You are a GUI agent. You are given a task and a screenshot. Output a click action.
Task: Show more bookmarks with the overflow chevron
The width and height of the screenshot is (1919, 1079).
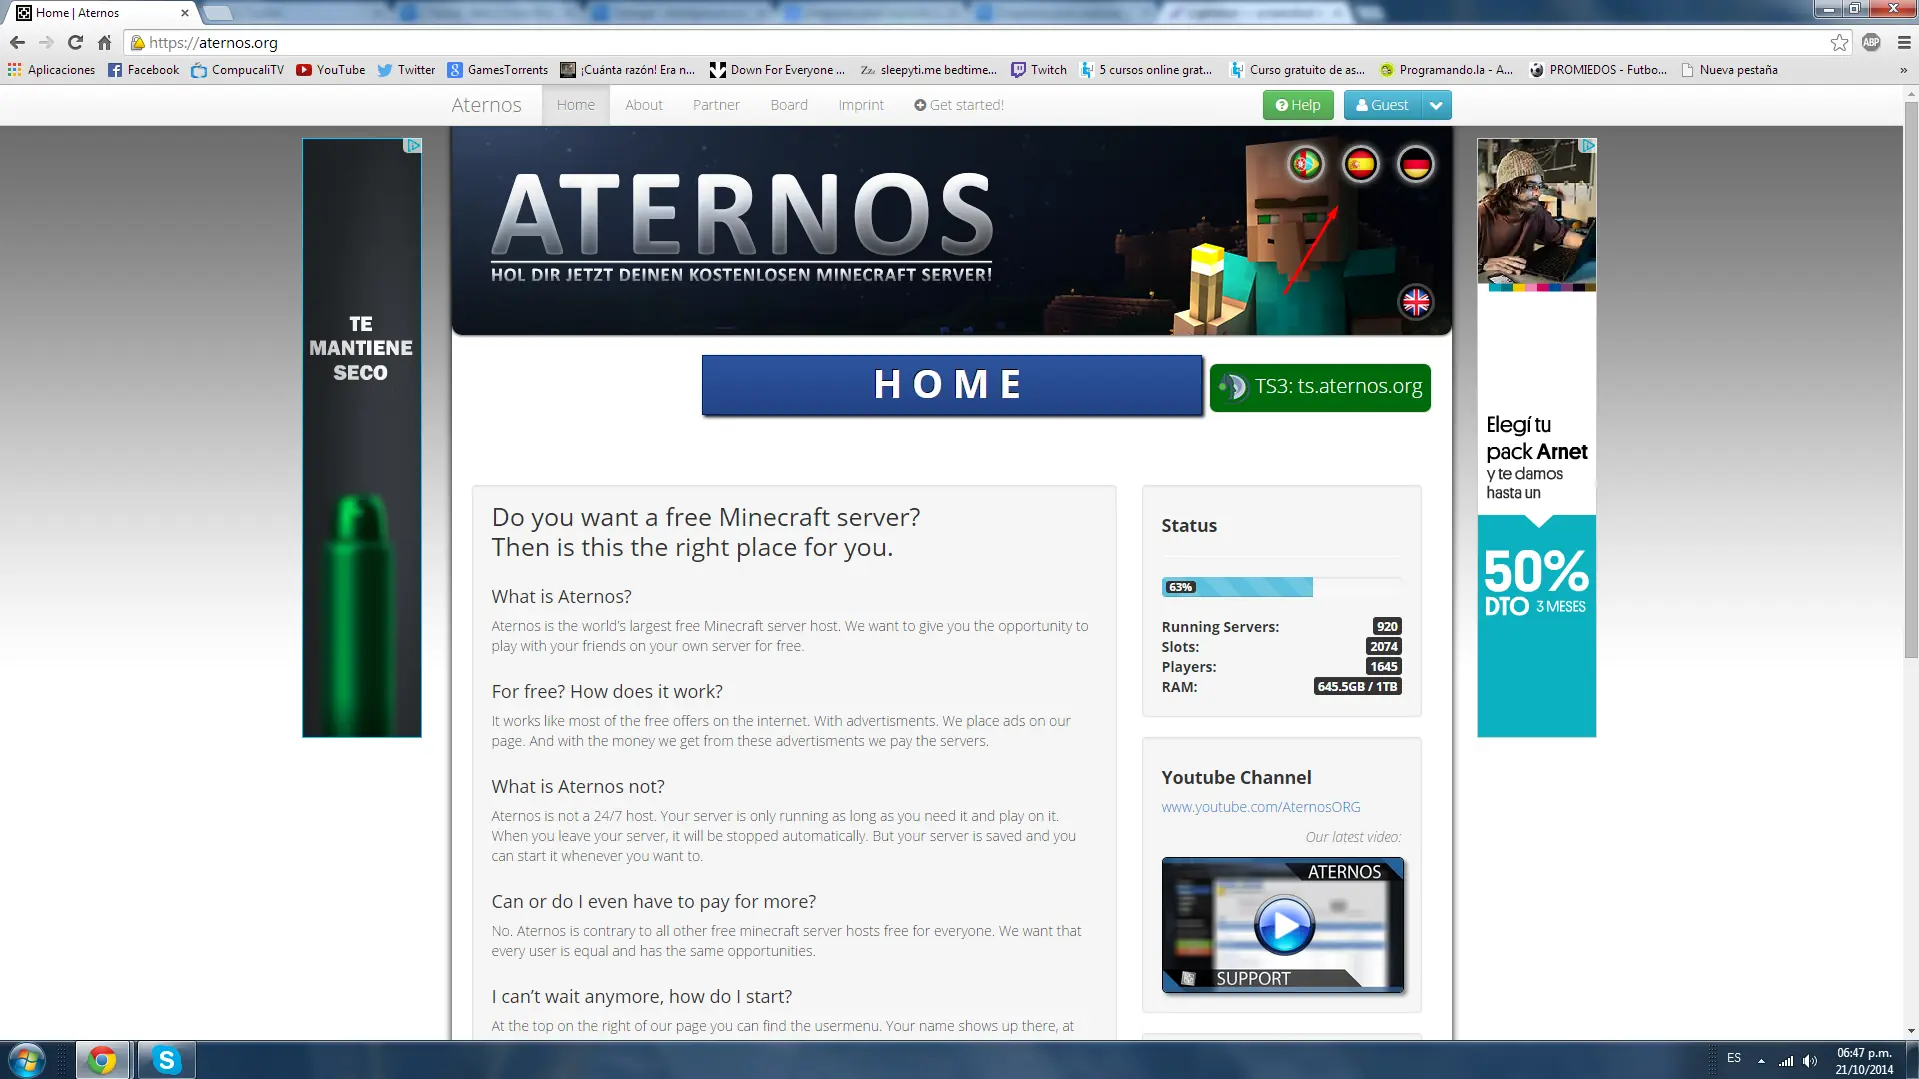coord(1903,70)
